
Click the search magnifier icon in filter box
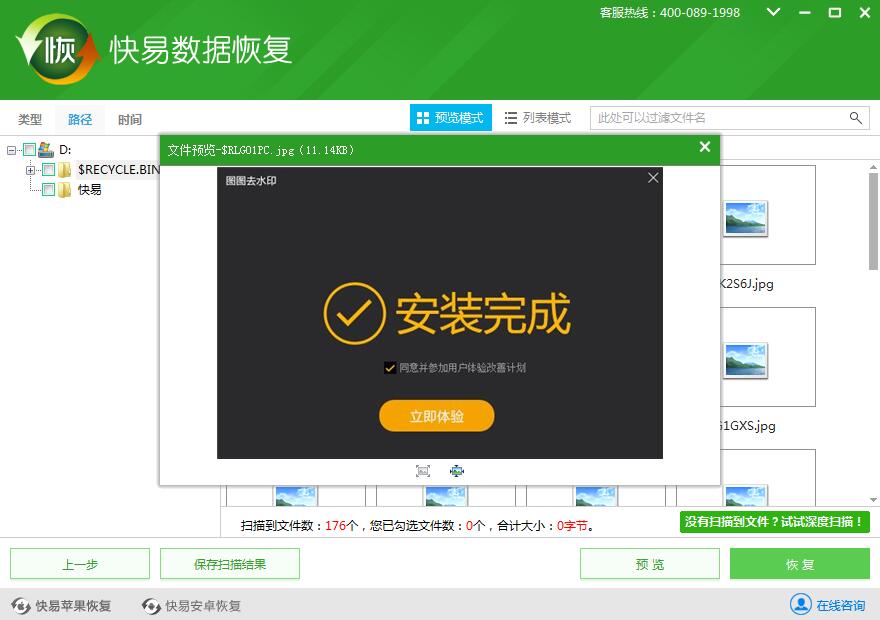856,118
